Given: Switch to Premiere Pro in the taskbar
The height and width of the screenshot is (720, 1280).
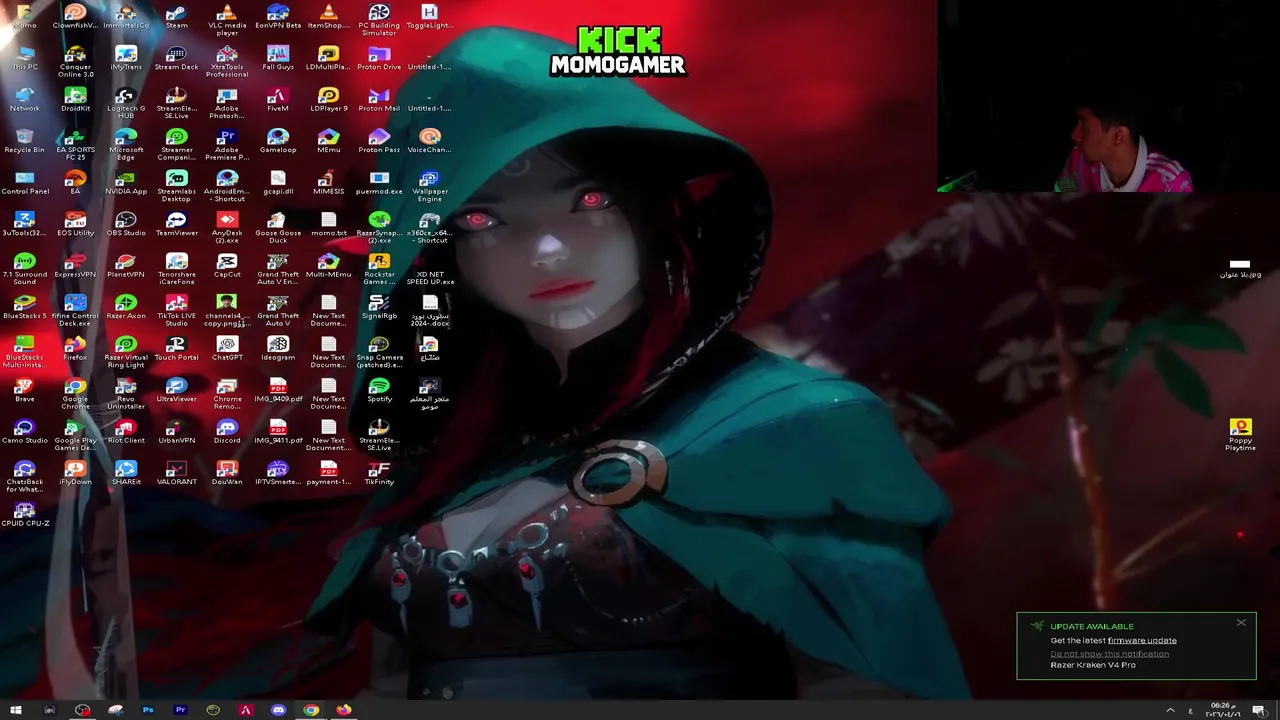Looking at the screenshot, I should click(x=180, y=710).
